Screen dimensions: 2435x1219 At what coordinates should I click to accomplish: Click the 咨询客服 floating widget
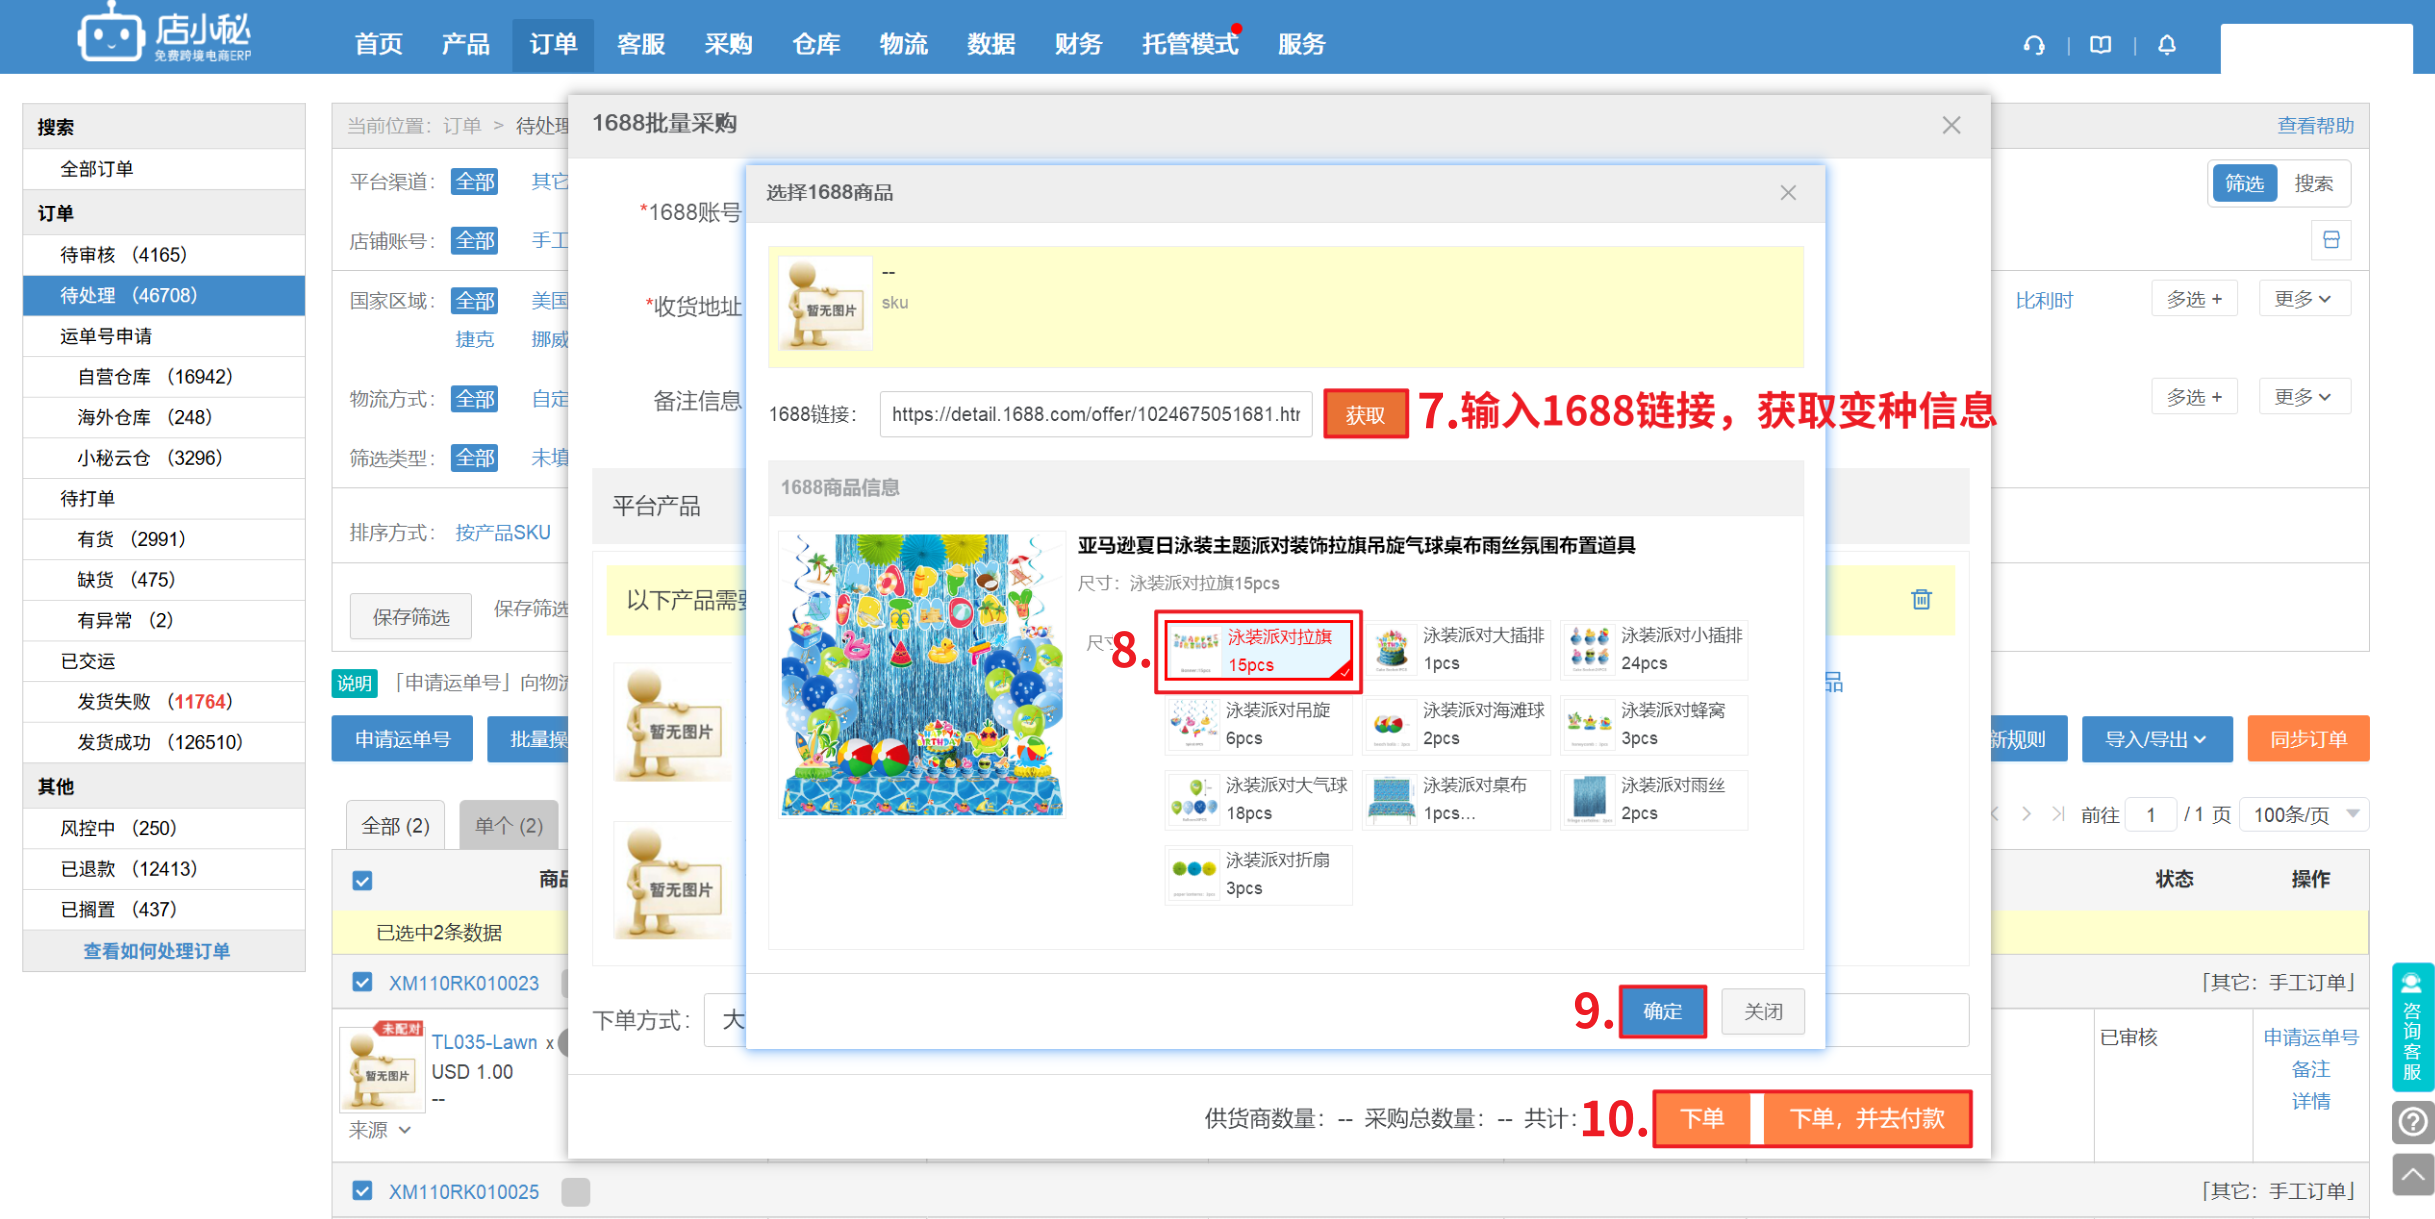pyautogui.click(x=2412, y=1026)
